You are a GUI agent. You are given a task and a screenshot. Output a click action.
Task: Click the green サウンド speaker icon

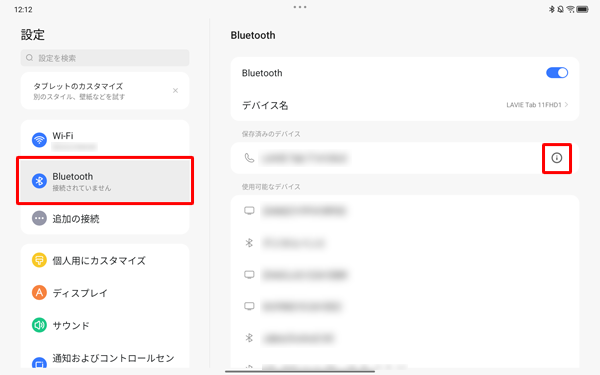[39, 325]
